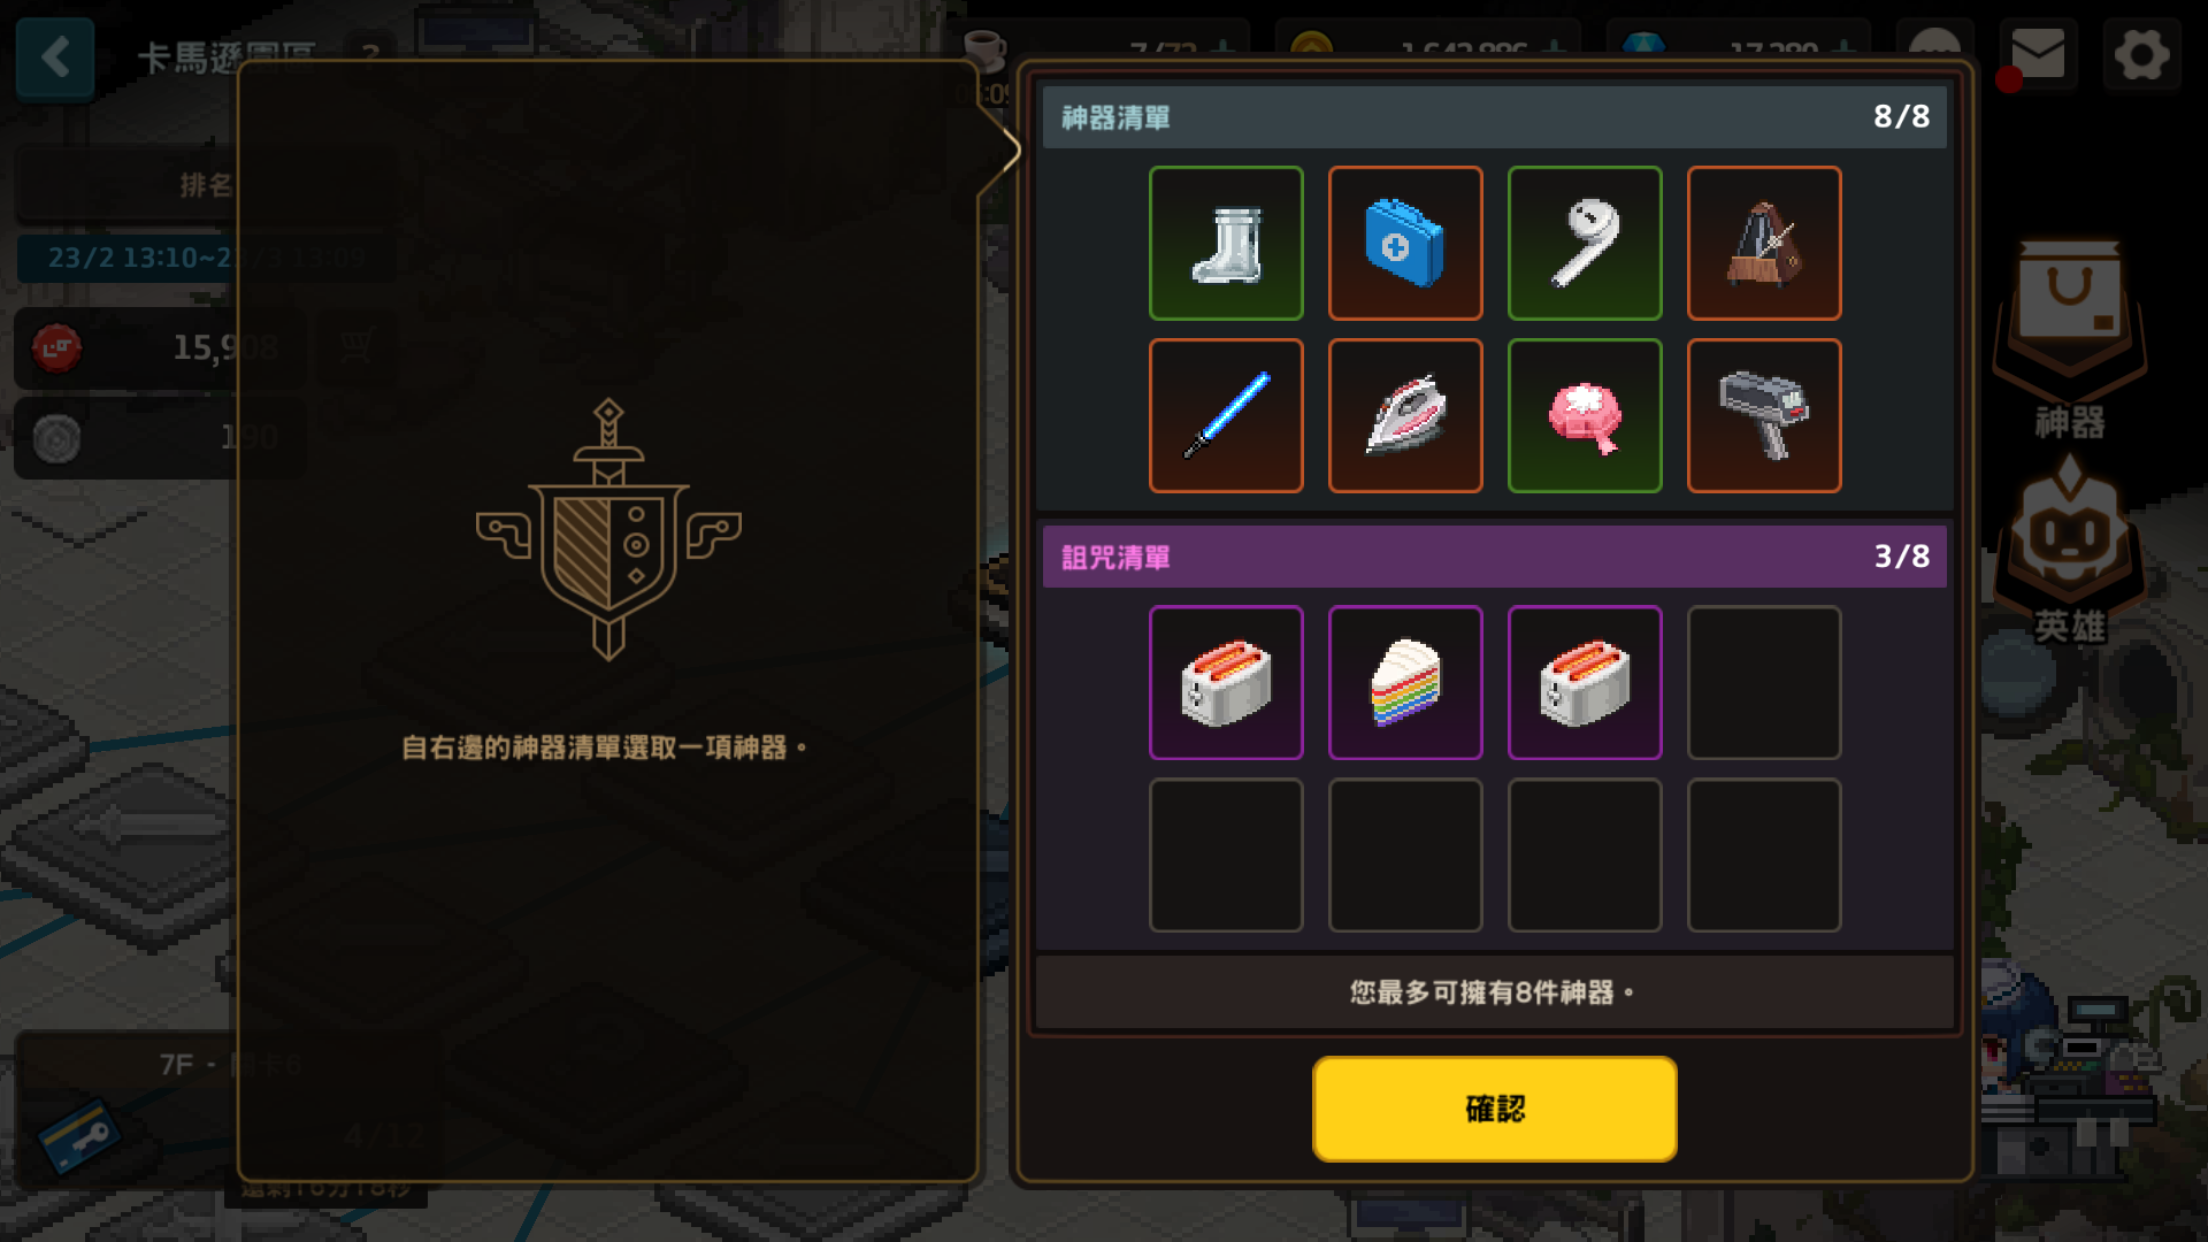Choose the clothes iron artifact
Screen dimensions: 2208x1242
point(1405,415)
